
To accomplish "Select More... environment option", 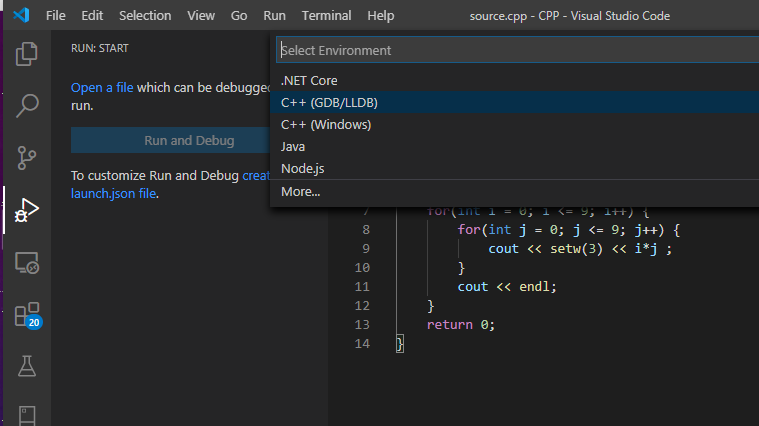I will point(515,192).
